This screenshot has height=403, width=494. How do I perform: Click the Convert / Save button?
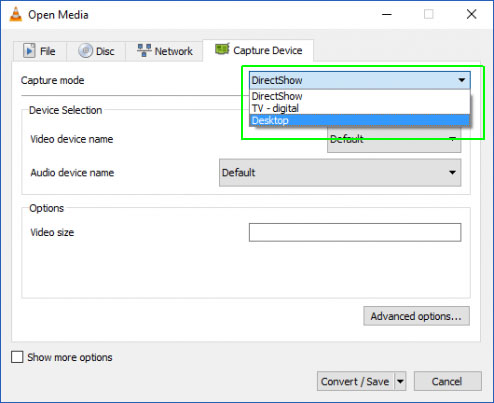click(355, 381)
